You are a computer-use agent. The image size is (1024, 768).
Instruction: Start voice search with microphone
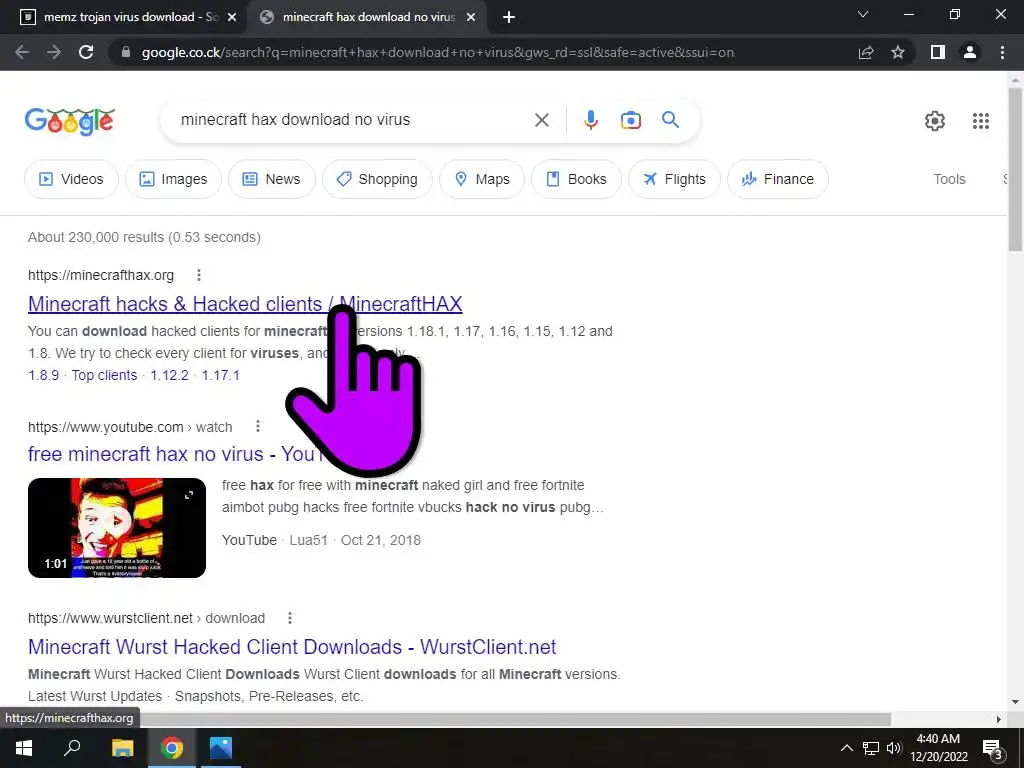click(x=590, y=120)
